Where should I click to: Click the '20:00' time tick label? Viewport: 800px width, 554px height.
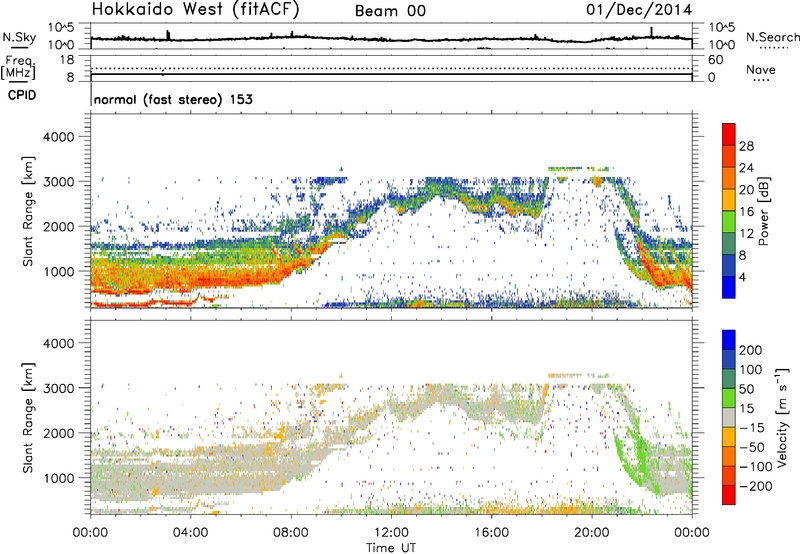click(592, 533)
